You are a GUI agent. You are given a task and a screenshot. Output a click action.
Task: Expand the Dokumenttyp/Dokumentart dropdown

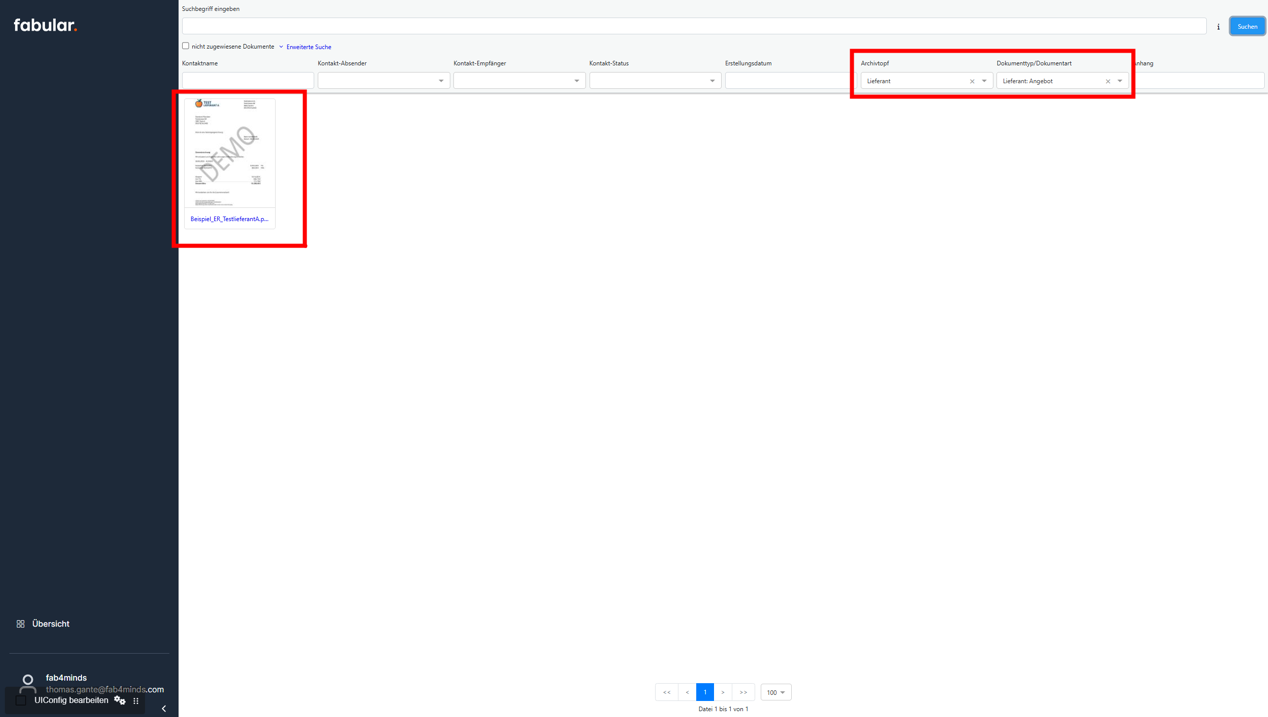[x=1120, y=80]
